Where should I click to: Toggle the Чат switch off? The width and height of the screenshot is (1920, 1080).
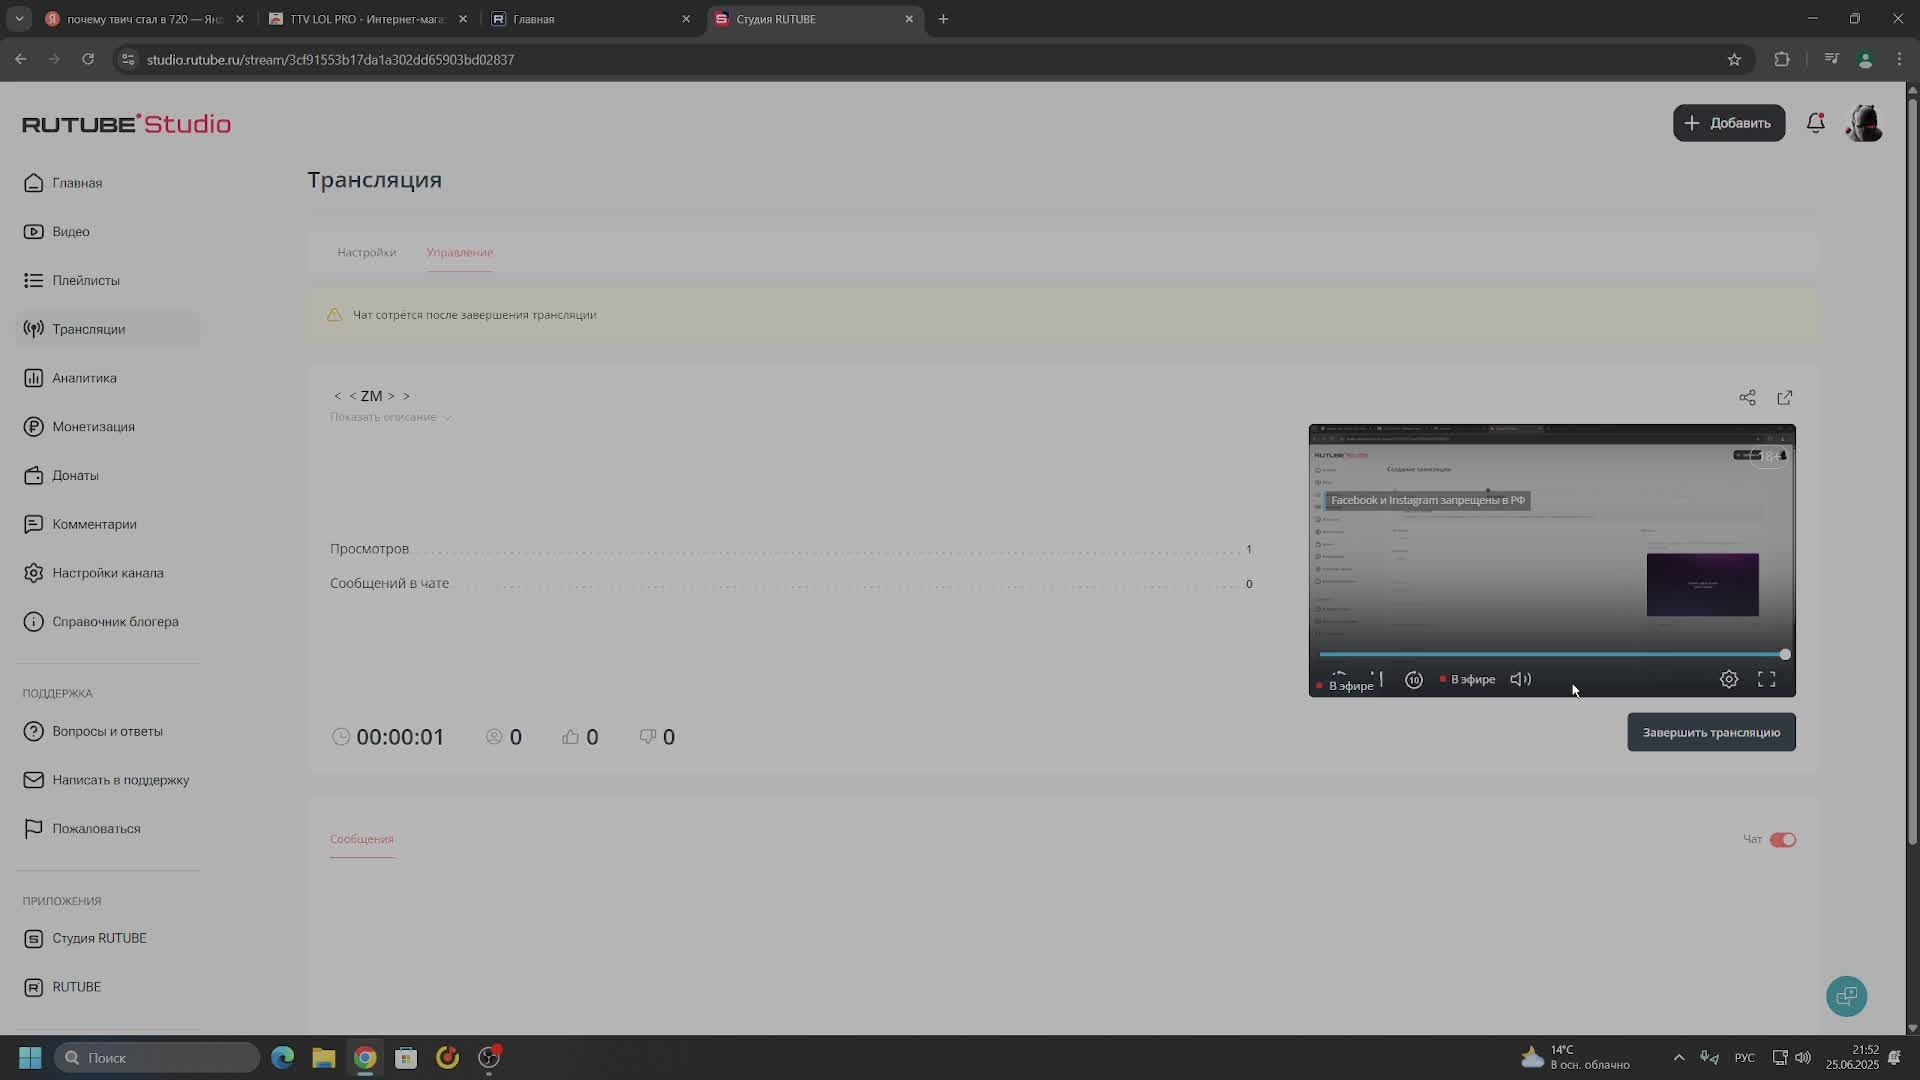[x=1782, y=840]
